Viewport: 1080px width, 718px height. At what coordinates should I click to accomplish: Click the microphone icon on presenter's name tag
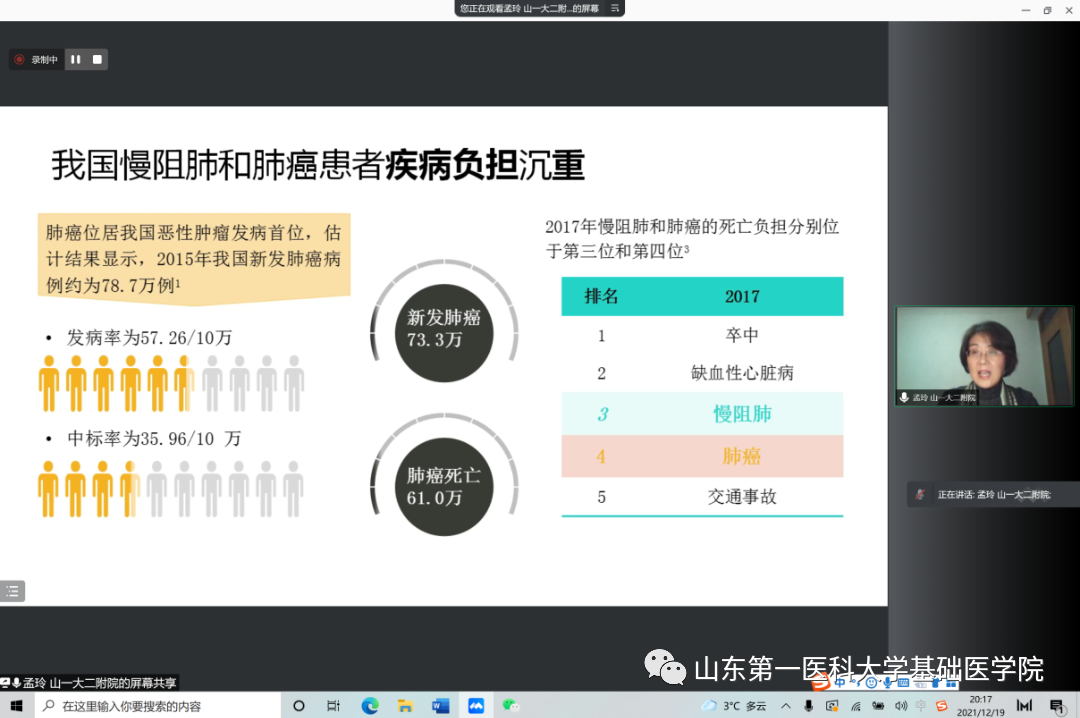click(x=905, y=397)
